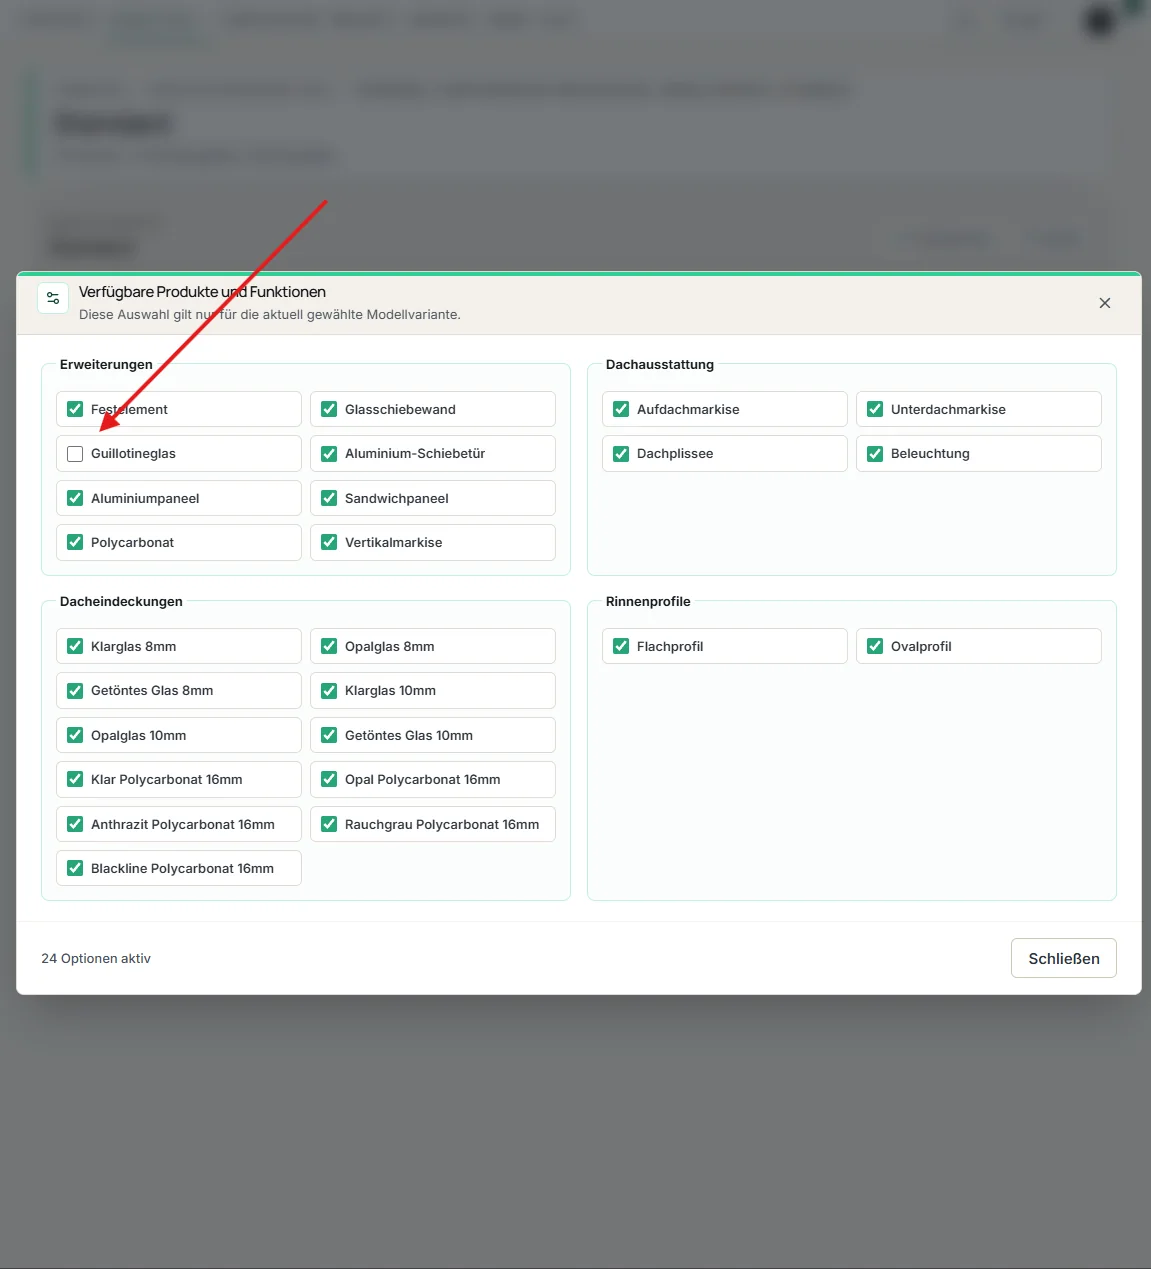Image resolution: width=1151 pixels, height=1269 pixels.
Task: Deselect the Vertikalmarkise option
Action: 329,542
